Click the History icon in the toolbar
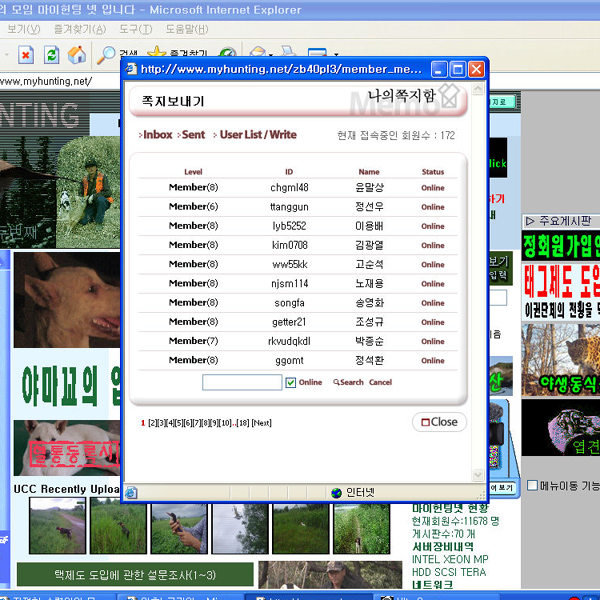600x600 pixels. 228,54
